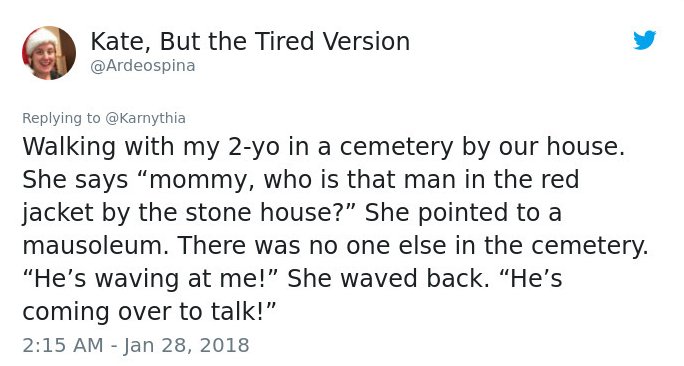Click the phrase 'There was no one else'
This screenshot has width=684, height=366.
312,245
